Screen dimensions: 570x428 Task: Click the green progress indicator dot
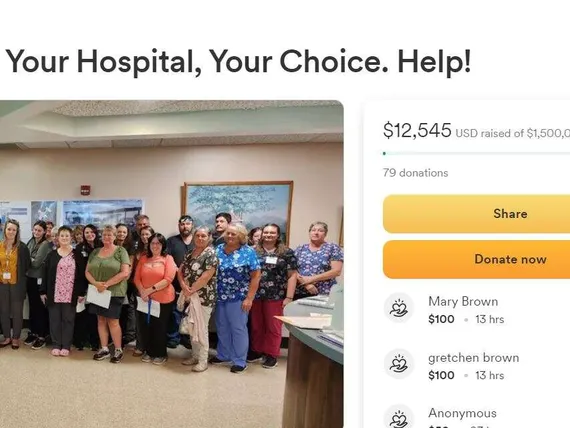384,153
